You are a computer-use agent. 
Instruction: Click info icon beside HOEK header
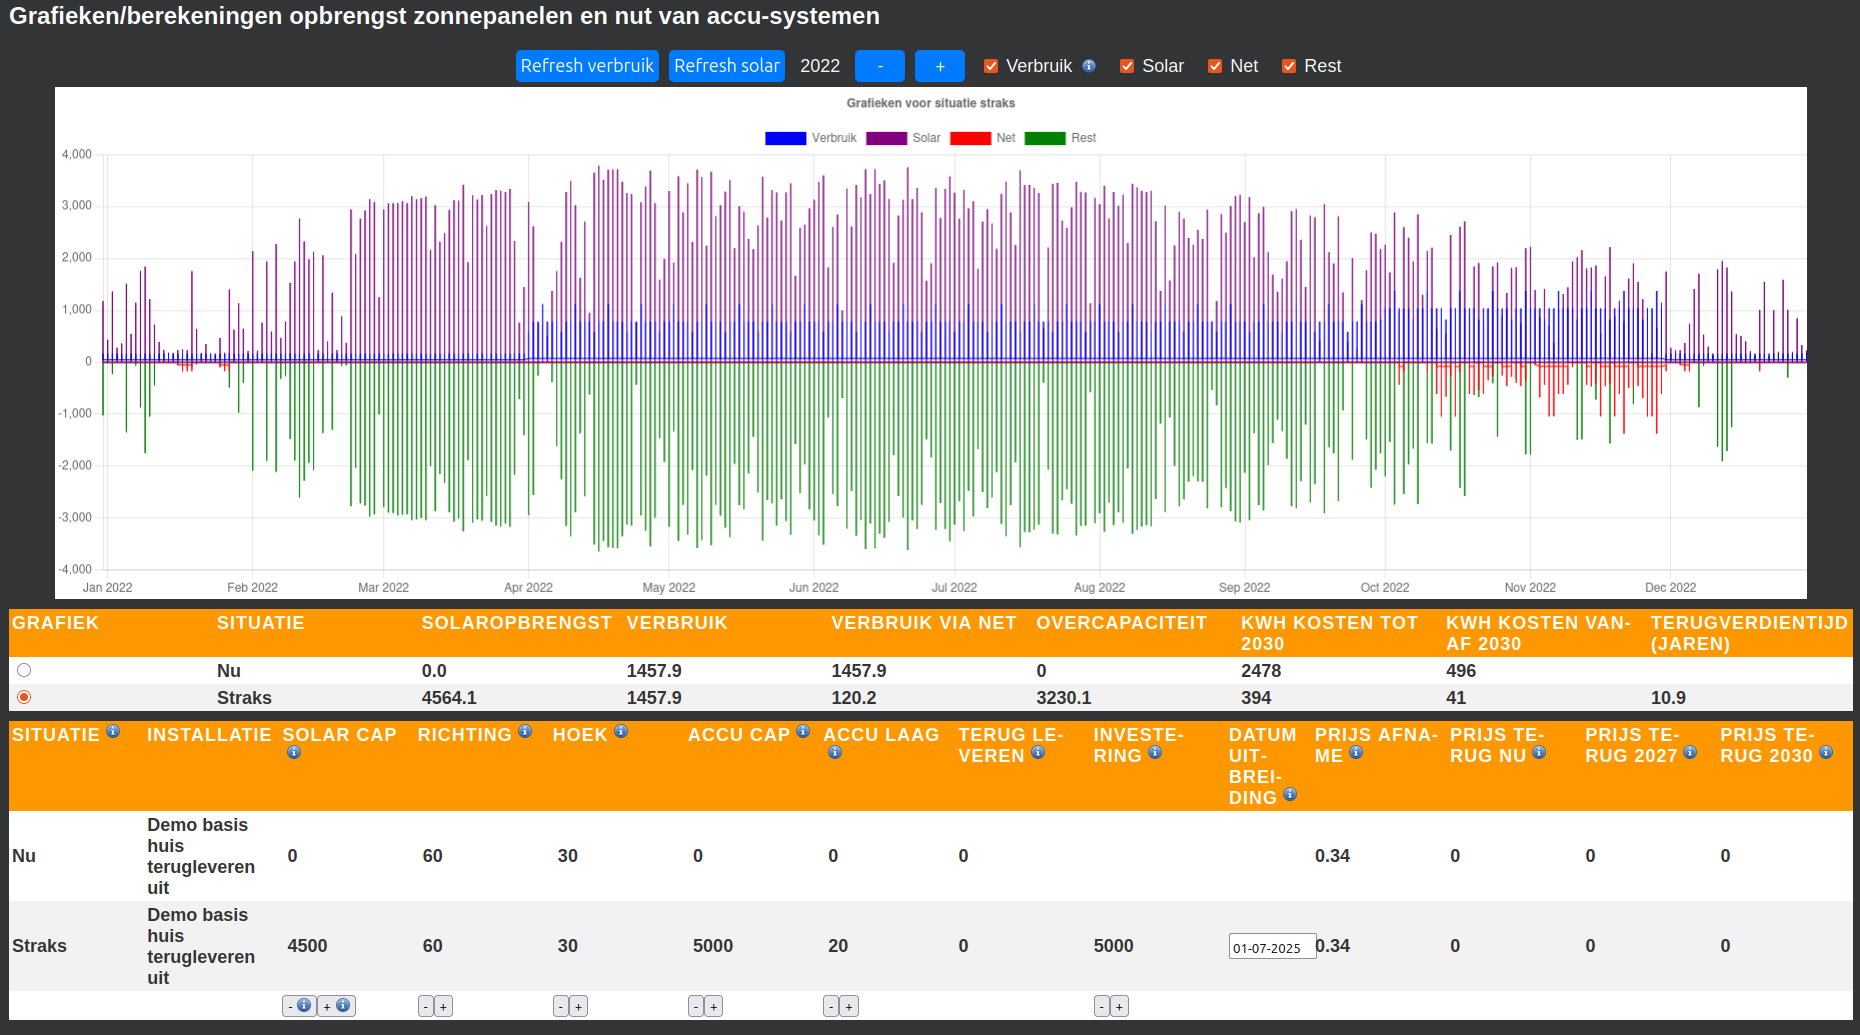[621, 732]
